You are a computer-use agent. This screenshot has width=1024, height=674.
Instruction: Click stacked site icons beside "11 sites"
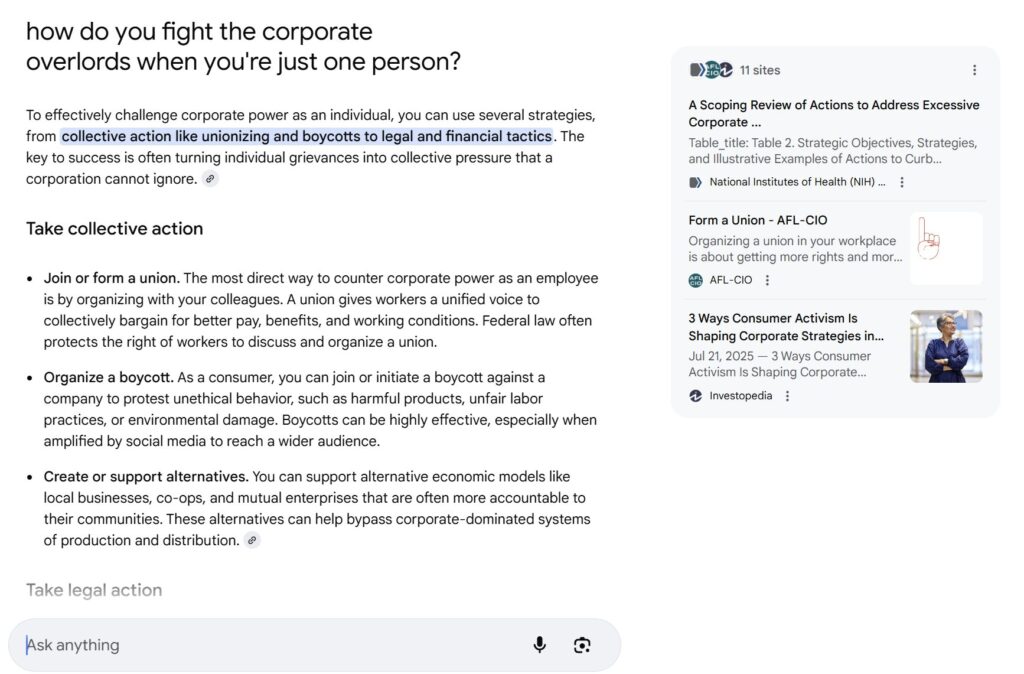click(711, 70)
